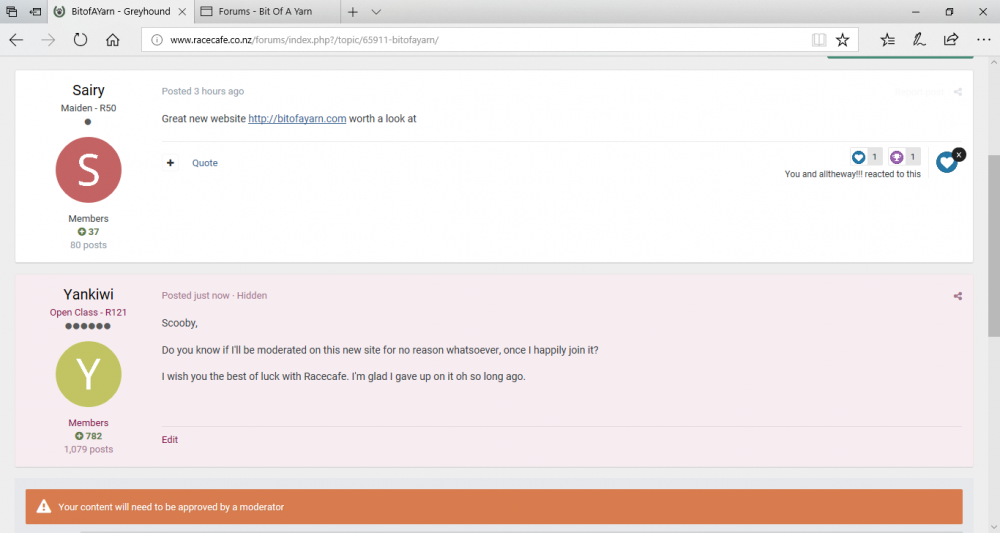
Task: Show the set-aside tabs panel
Action: tap(11, 12)
